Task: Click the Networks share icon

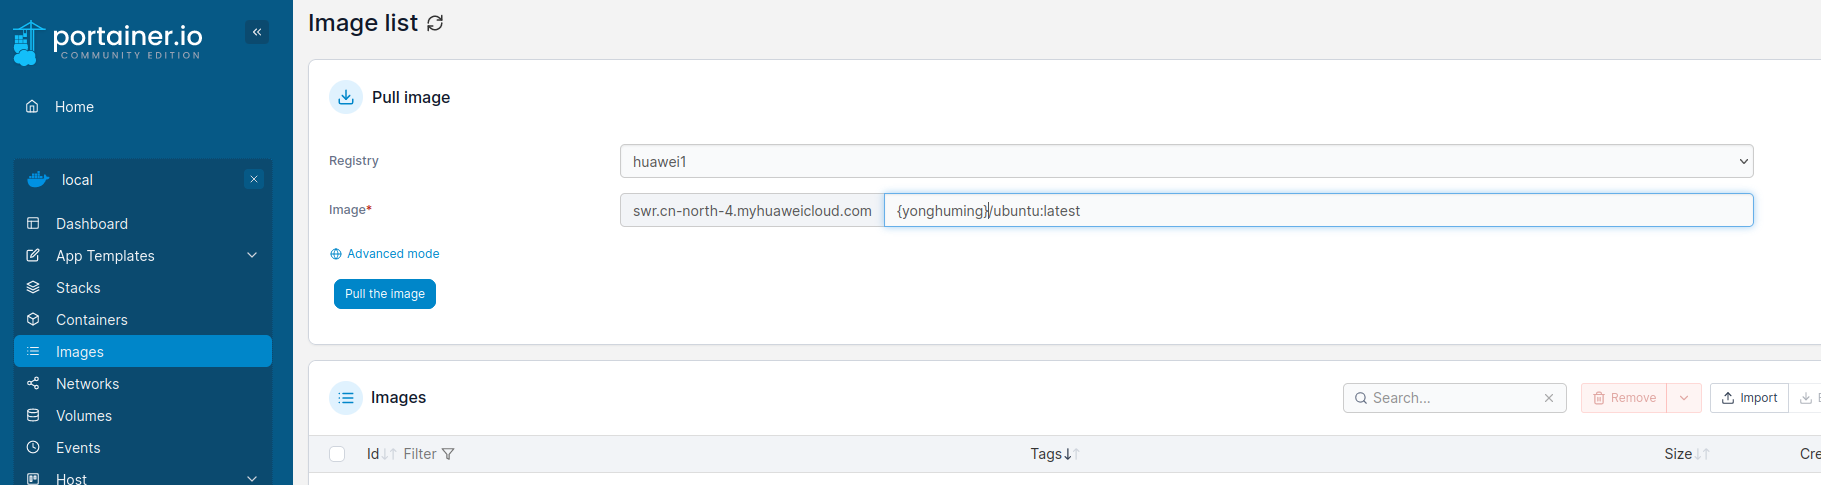Action: 33,383
